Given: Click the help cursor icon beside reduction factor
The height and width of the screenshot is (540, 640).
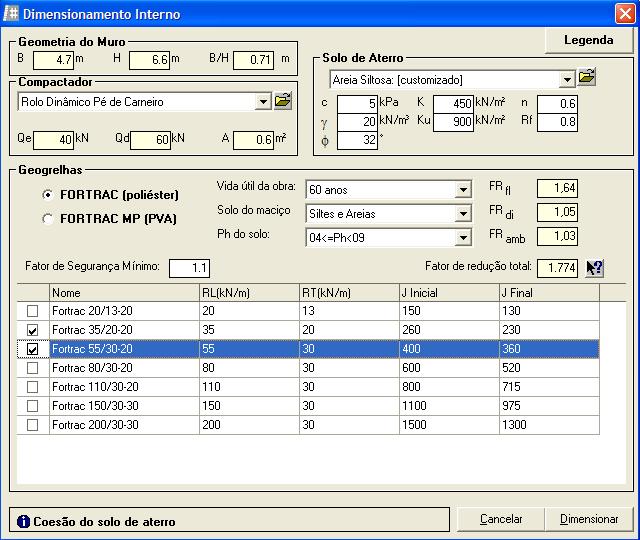Looking at the screenshot, I should click(x=594, y=268).
